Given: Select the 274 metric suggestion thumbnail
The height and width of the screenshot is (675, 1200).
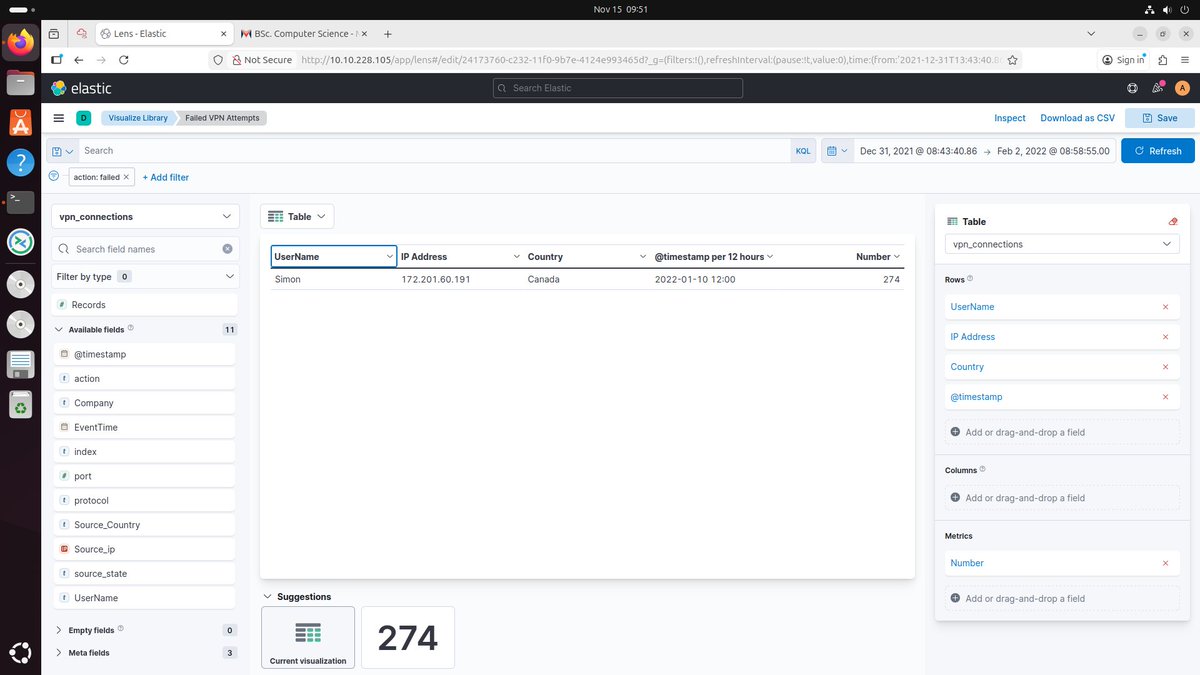Looking at the screenshot, I should [407, 637].
